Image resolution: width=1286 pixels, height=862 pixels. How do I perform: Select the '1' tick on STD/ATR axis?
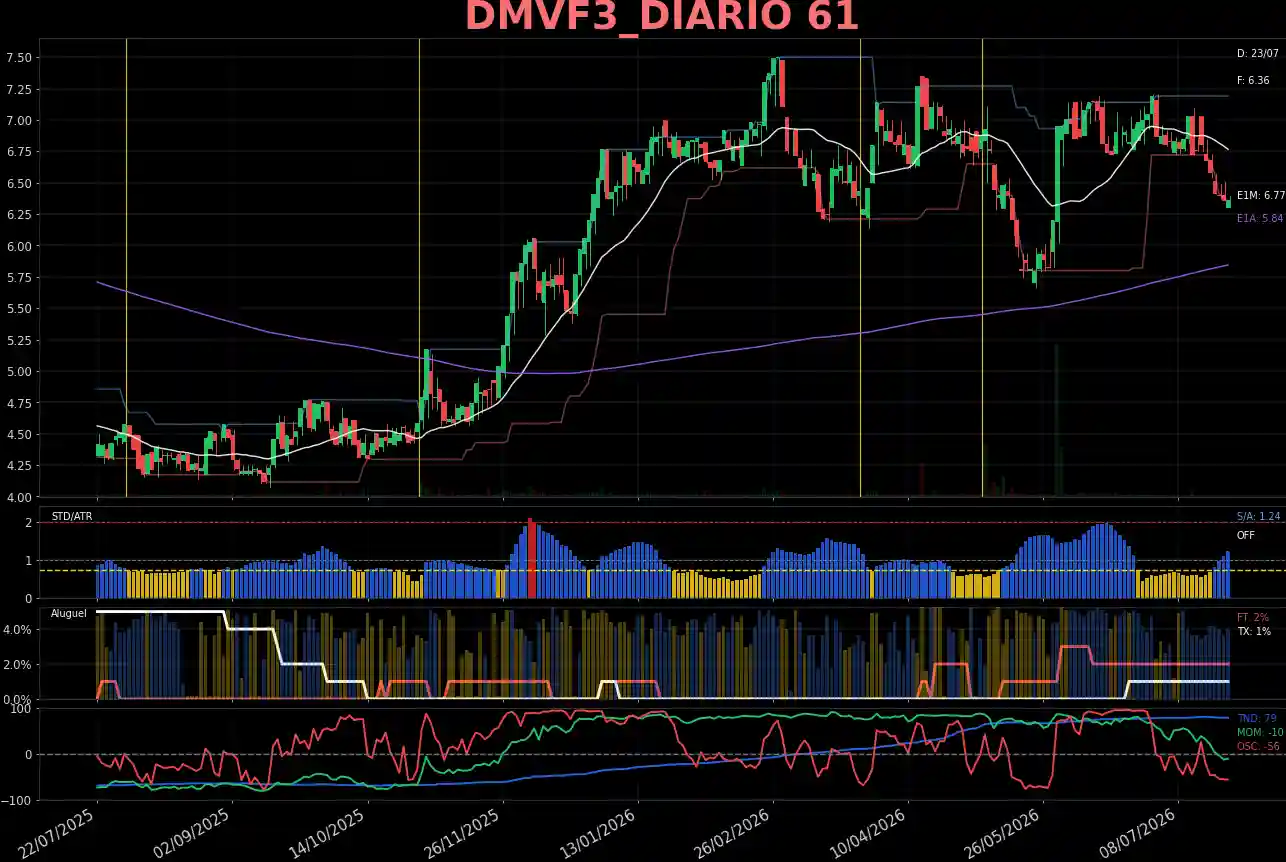point(31,561)
